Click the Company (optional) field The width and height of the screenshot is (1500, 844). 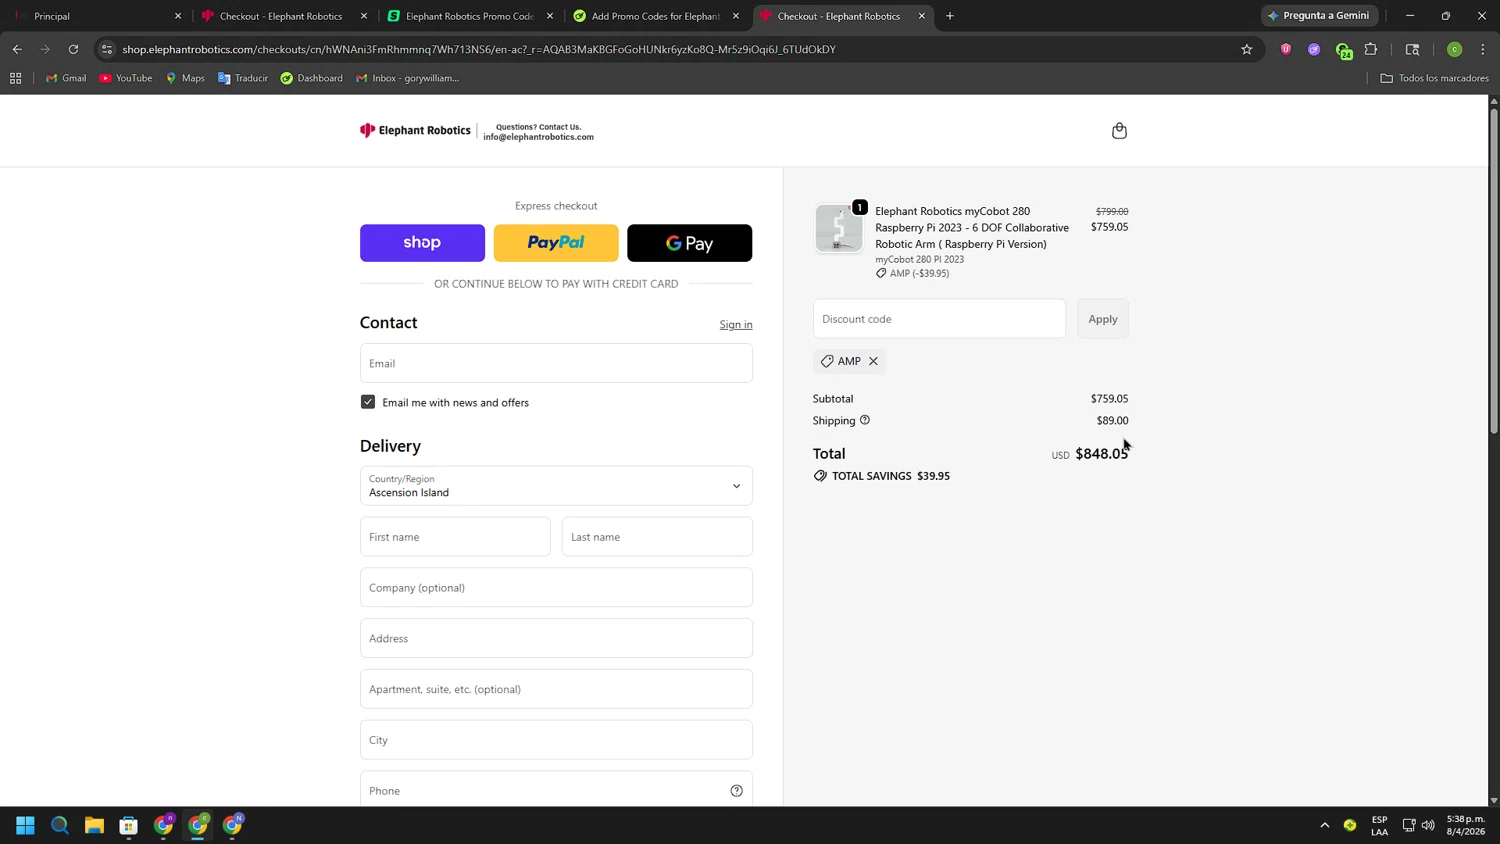click(556, 588)
